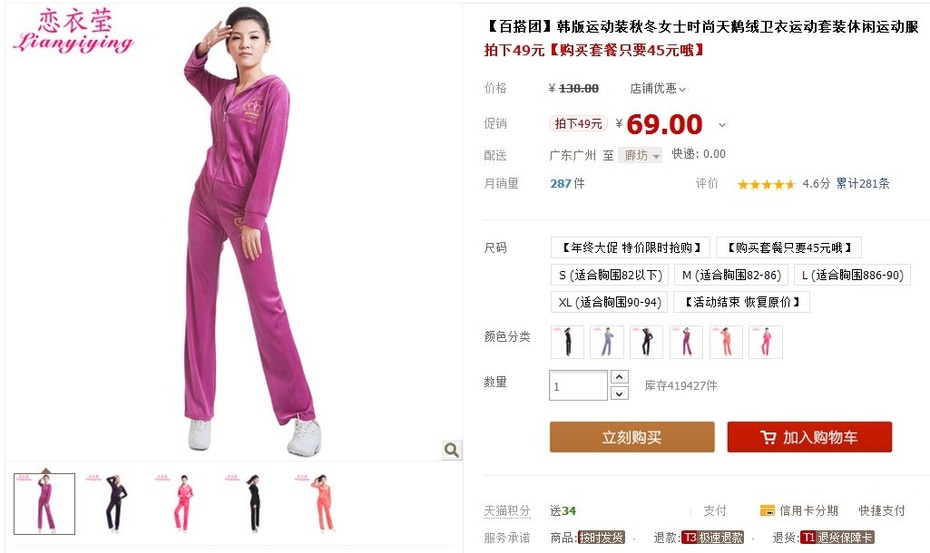Open the 恋衣莹 Lianyiying store logo
930x553 pixels.
click(x=74, y=31)
